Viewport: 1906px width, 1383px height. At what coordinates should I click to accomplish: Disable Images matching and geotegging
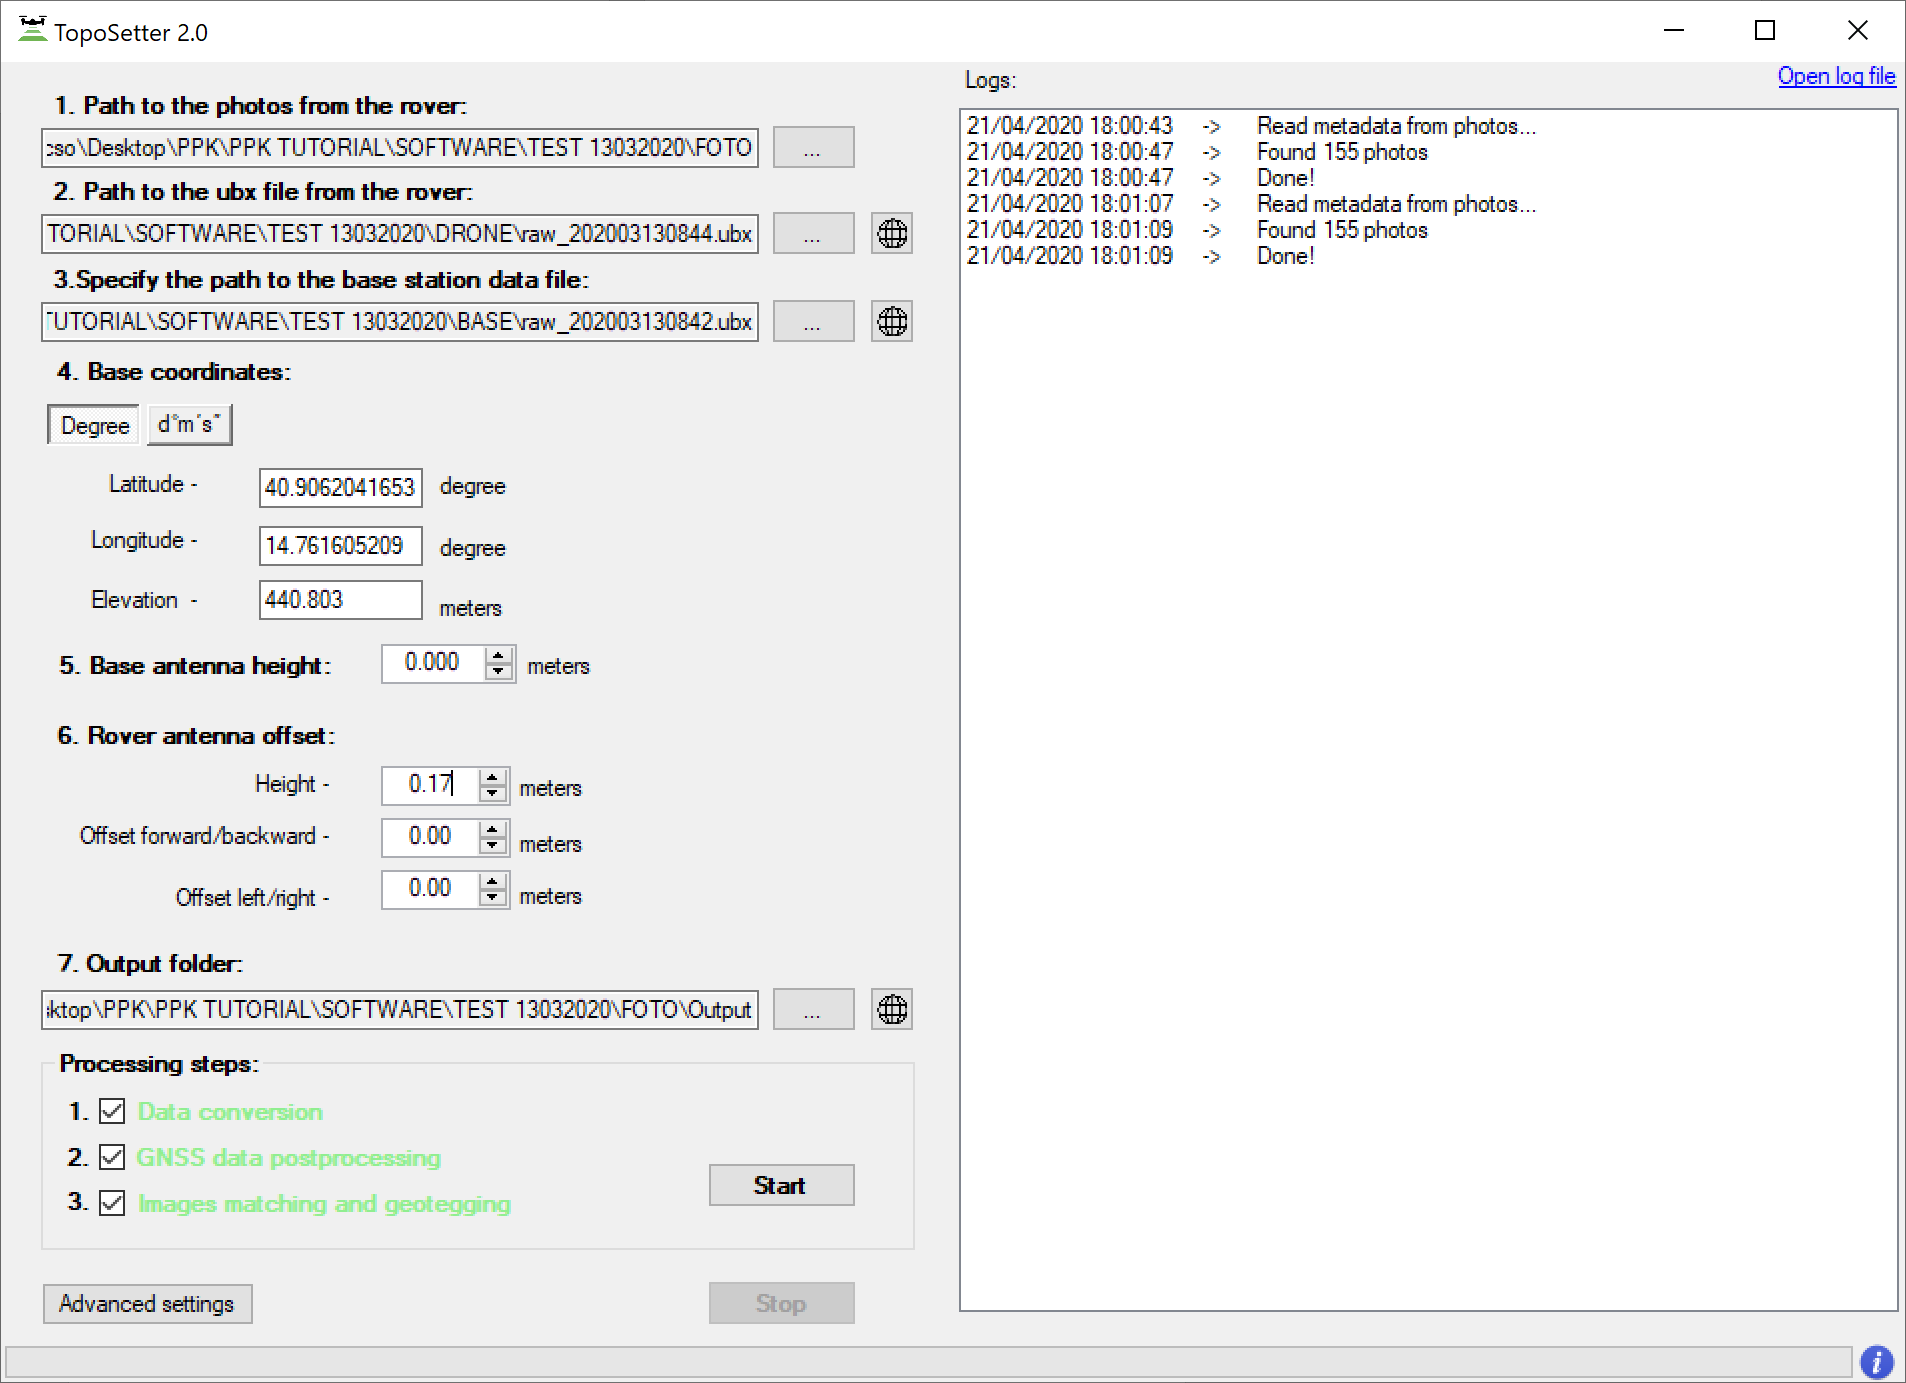[113, 1203]
